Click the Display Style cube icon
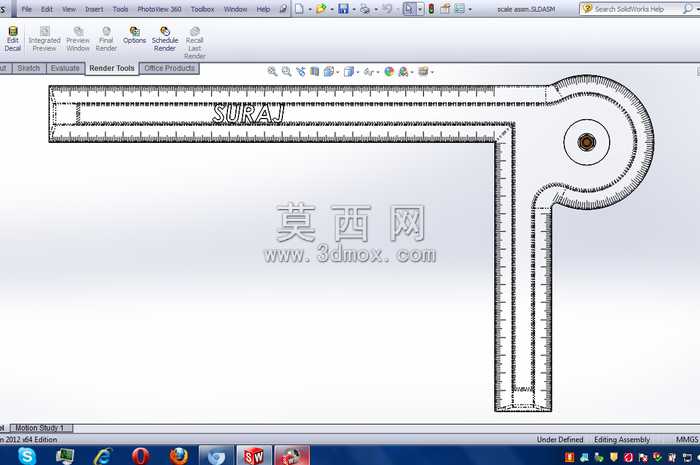Screen dimensions: 700x465 tap(349, 71)
